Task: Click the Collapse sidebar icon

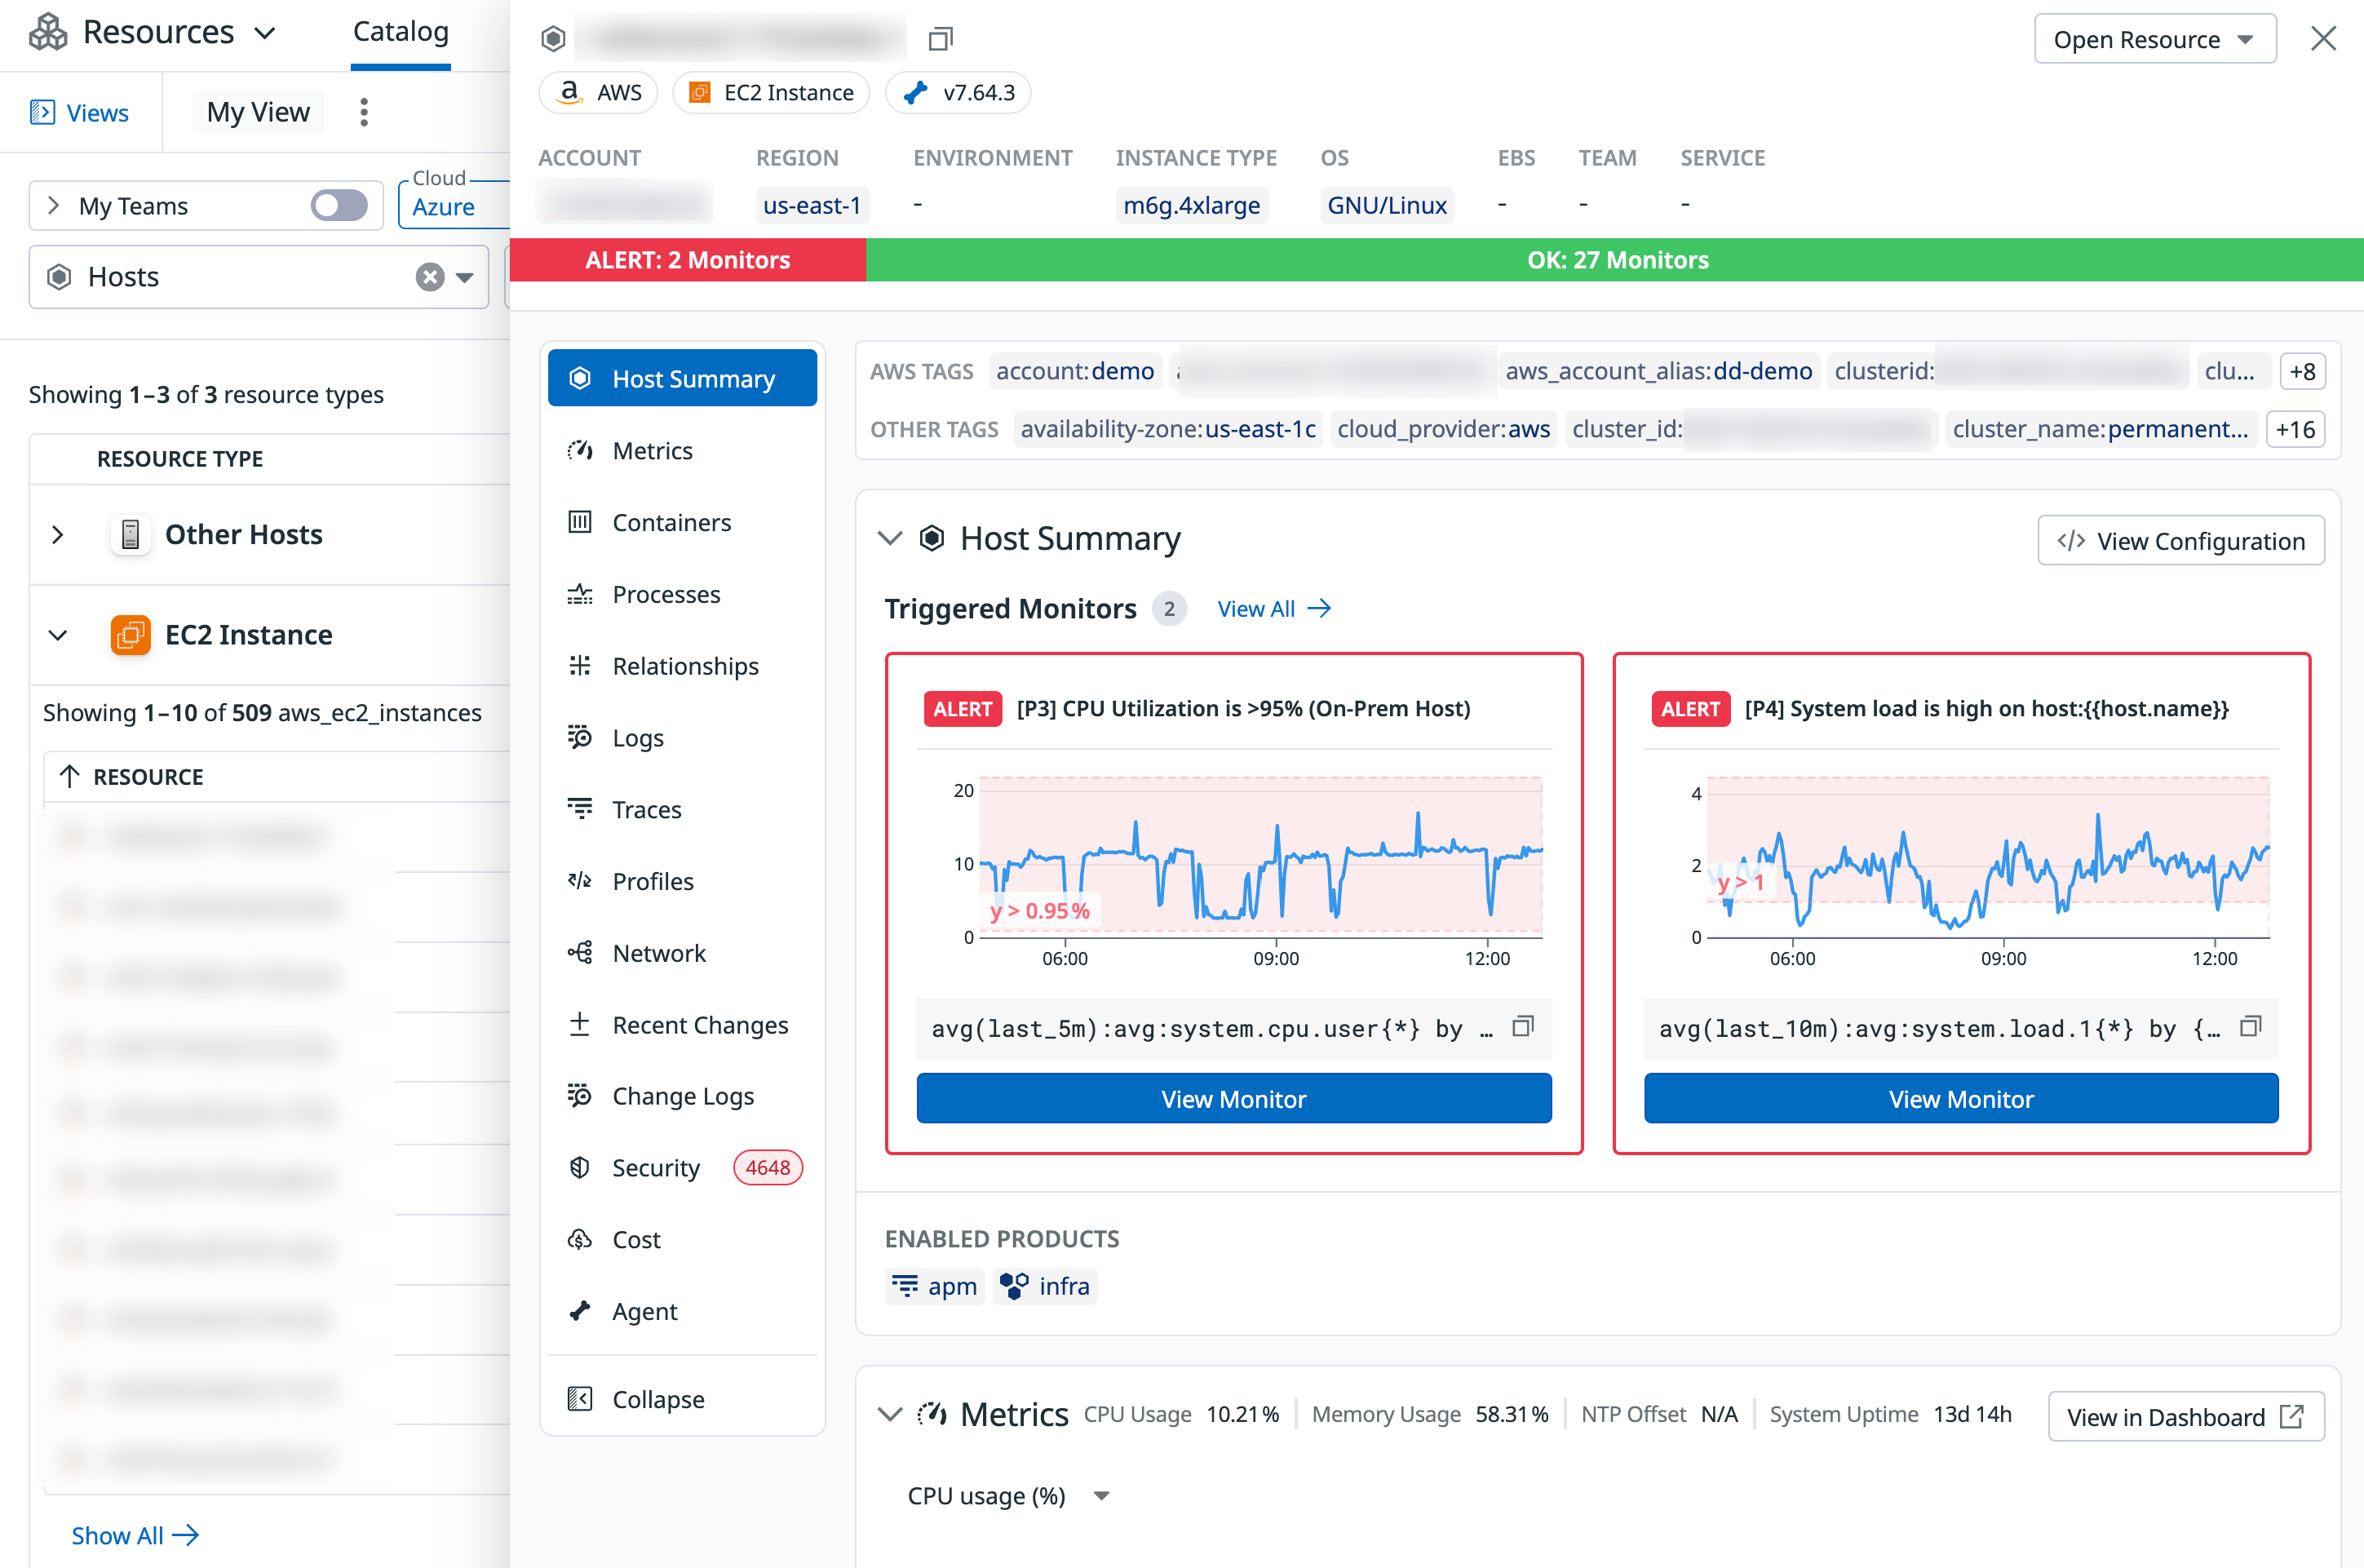Action: click(580, 1399)
